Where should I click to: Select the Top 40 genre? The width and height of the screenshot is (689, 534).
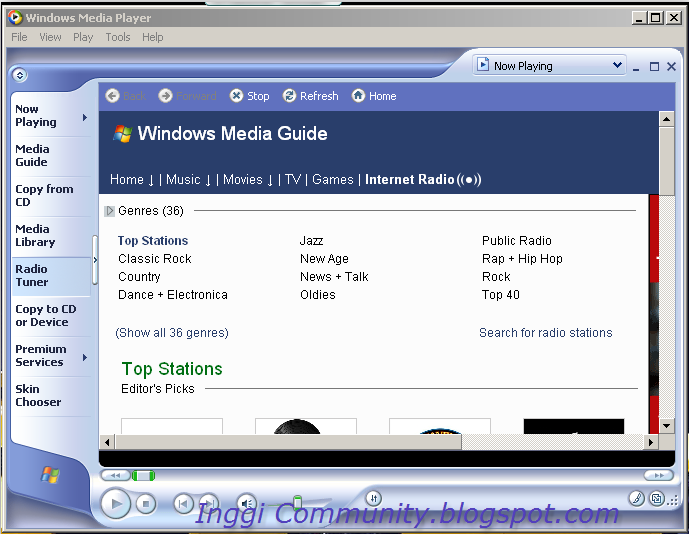500,294
